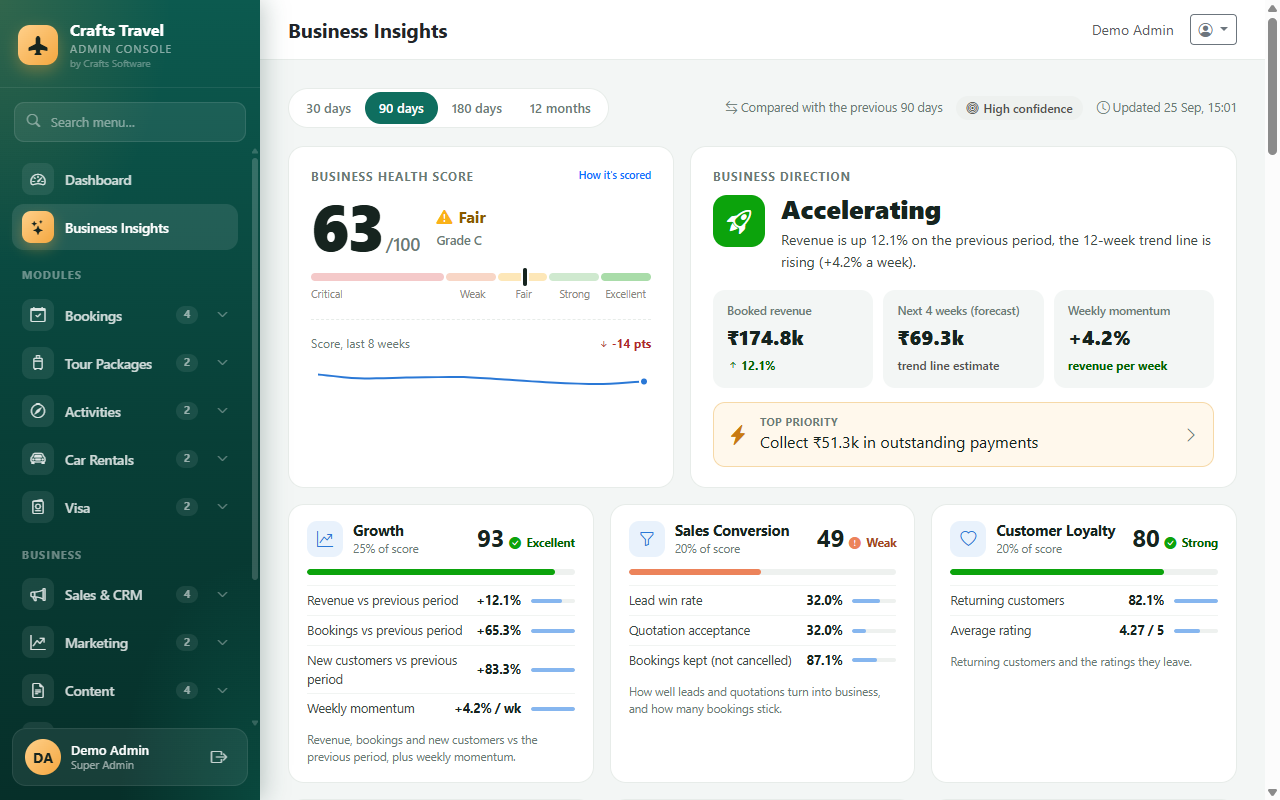Expand the Tour Packages submenu chevron
Screen dimensions: 1280x800
222,364
